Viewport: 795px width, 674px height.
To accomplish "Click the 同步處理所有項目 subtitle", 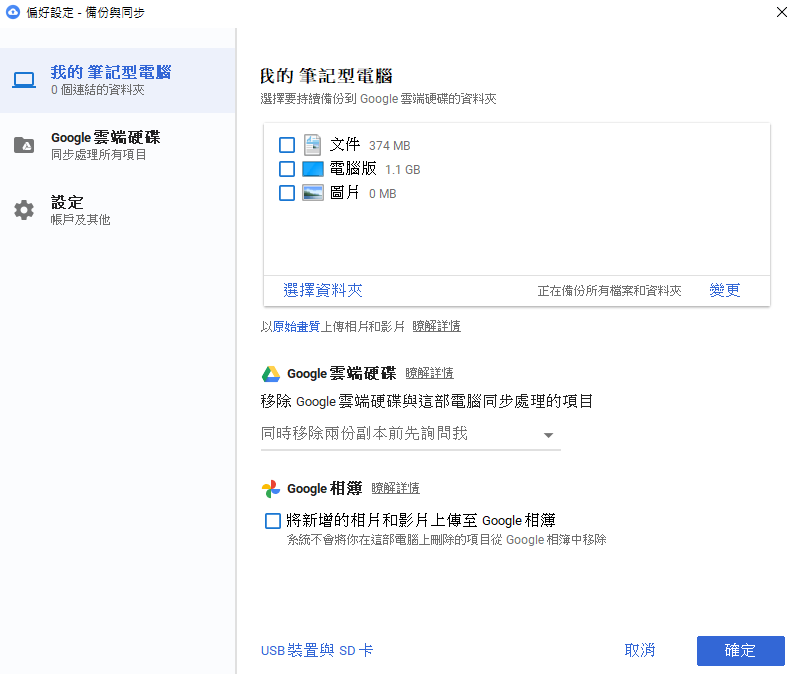I will [98, 155].
